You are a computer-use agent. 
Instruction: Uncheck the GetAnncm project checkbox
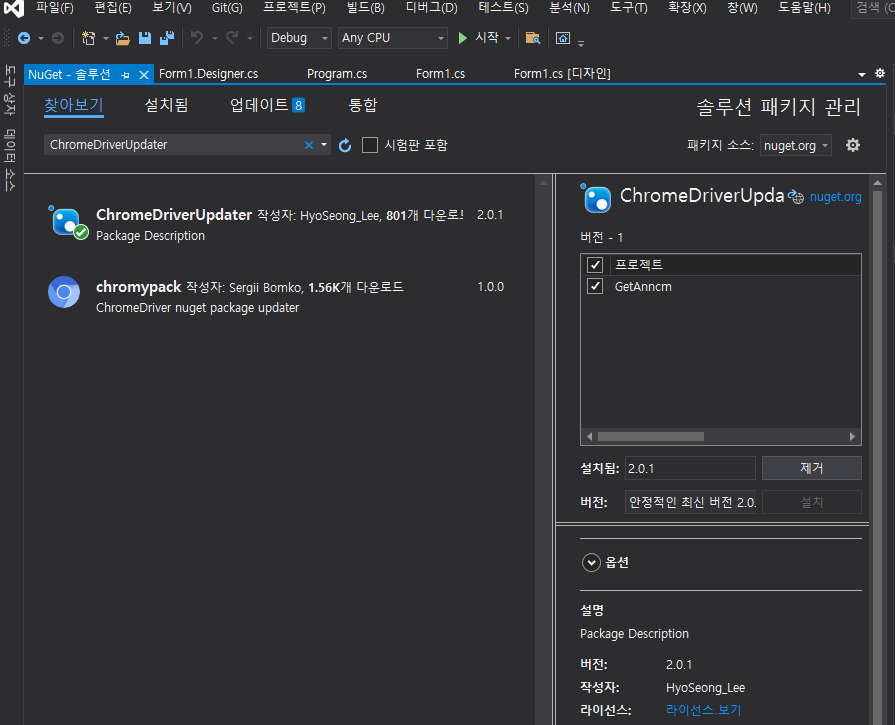click(595, 286)
